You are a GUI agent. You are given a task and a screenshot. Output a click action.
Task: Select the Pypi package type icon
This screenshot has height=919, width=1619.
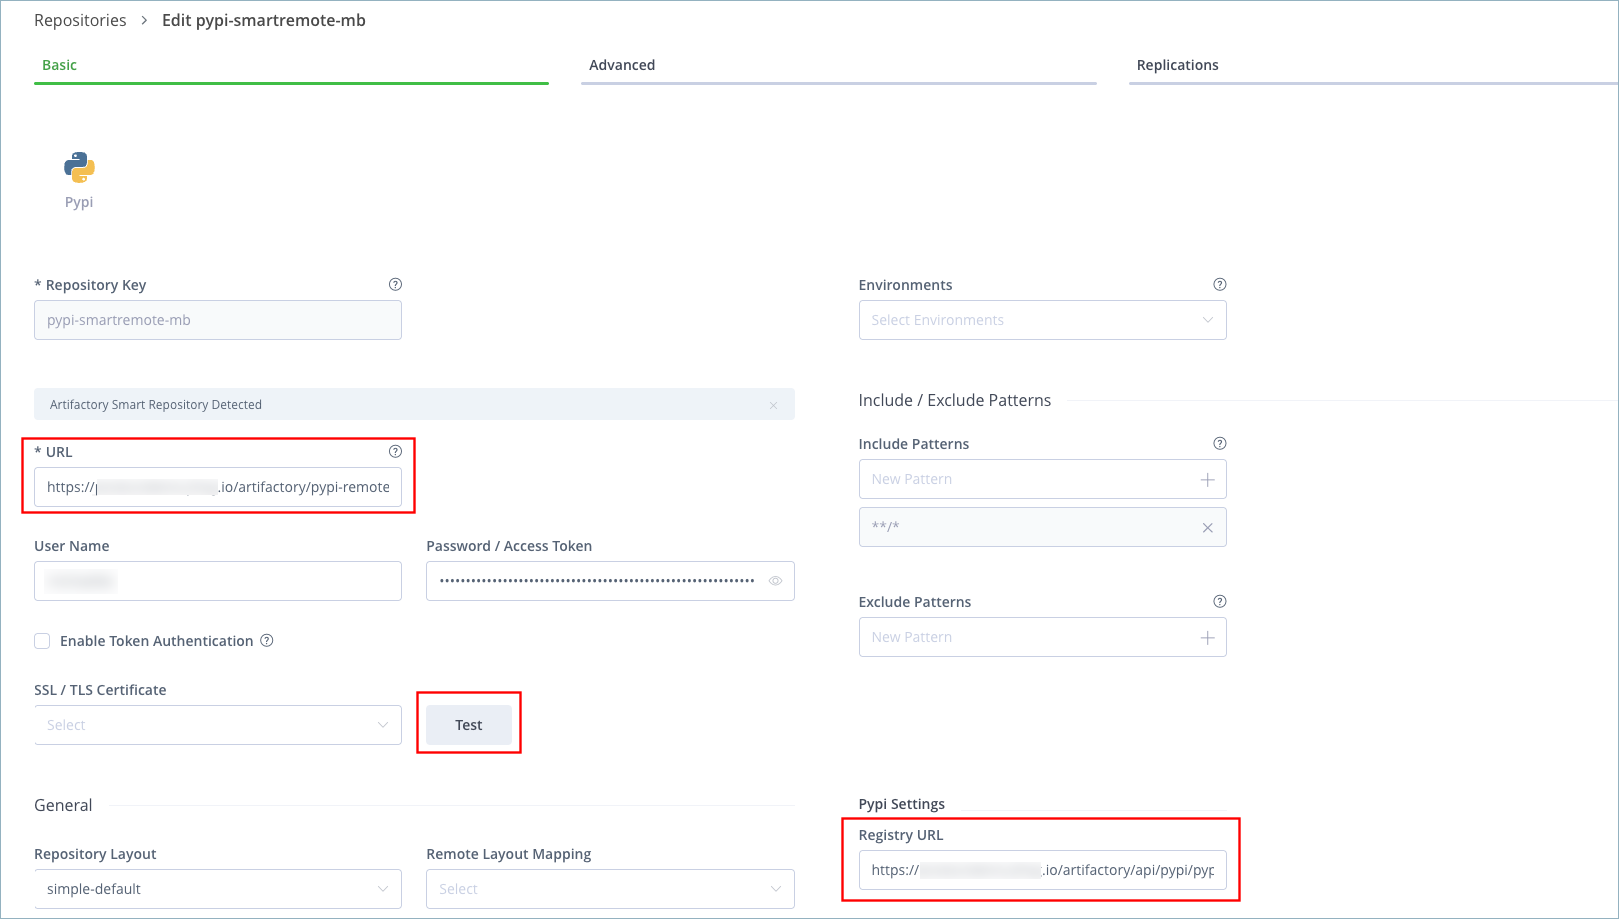(79, 168)
